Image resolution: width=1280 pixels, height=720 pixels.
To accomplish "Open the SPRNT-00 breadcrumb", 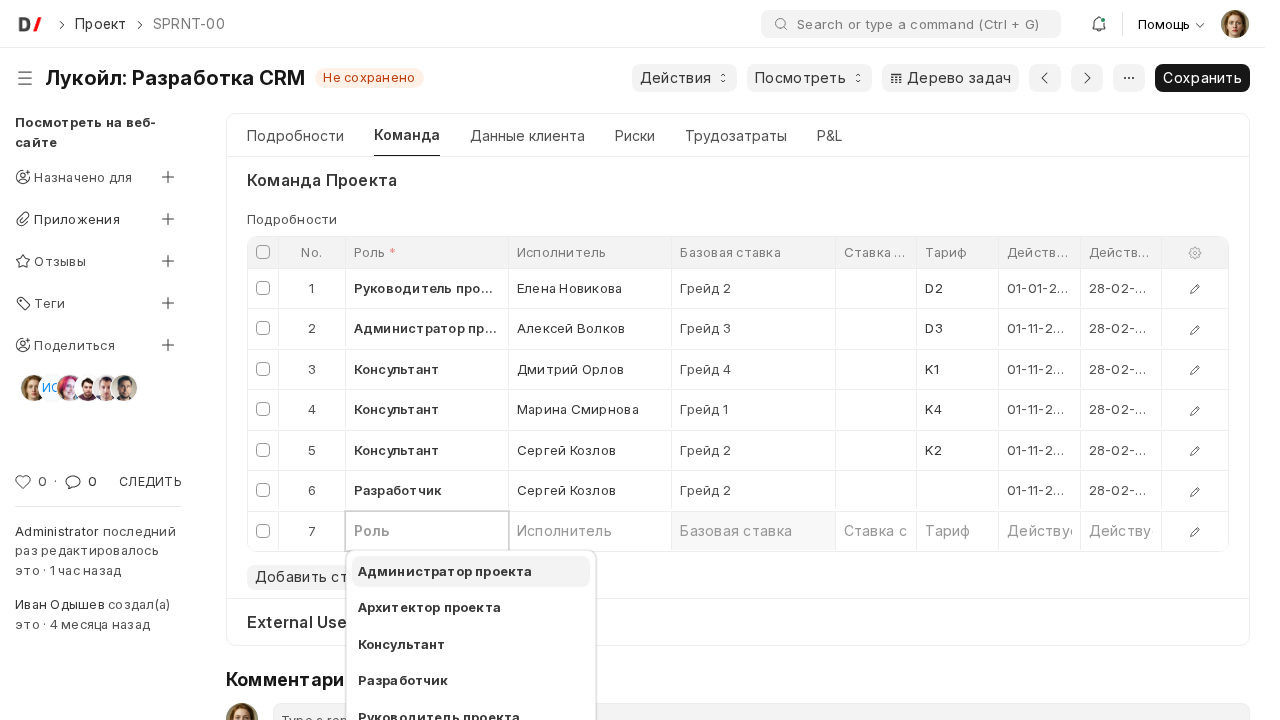I will point(189,24).
